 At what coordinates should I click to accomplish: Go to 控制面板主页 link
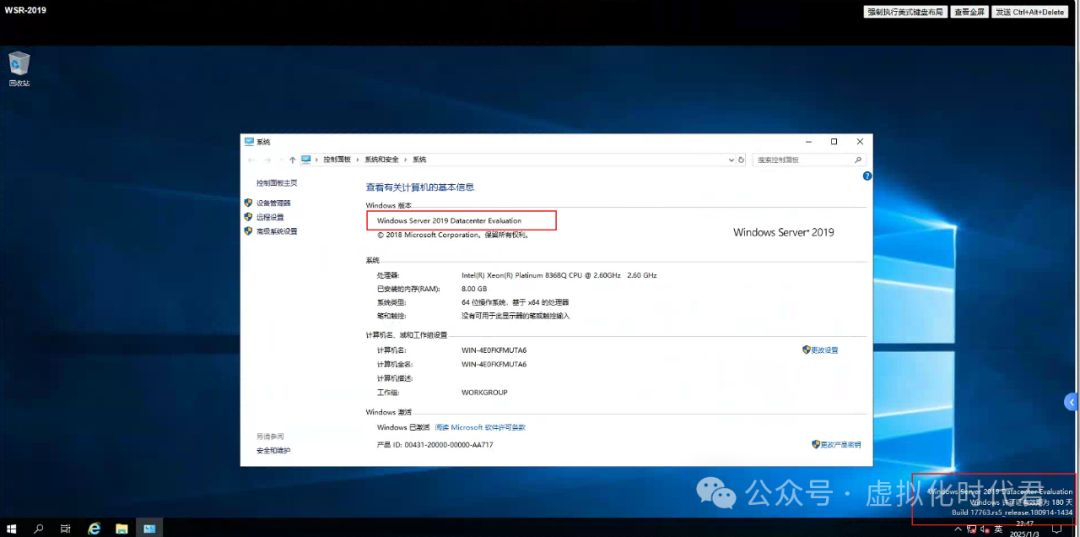(277, 183)
